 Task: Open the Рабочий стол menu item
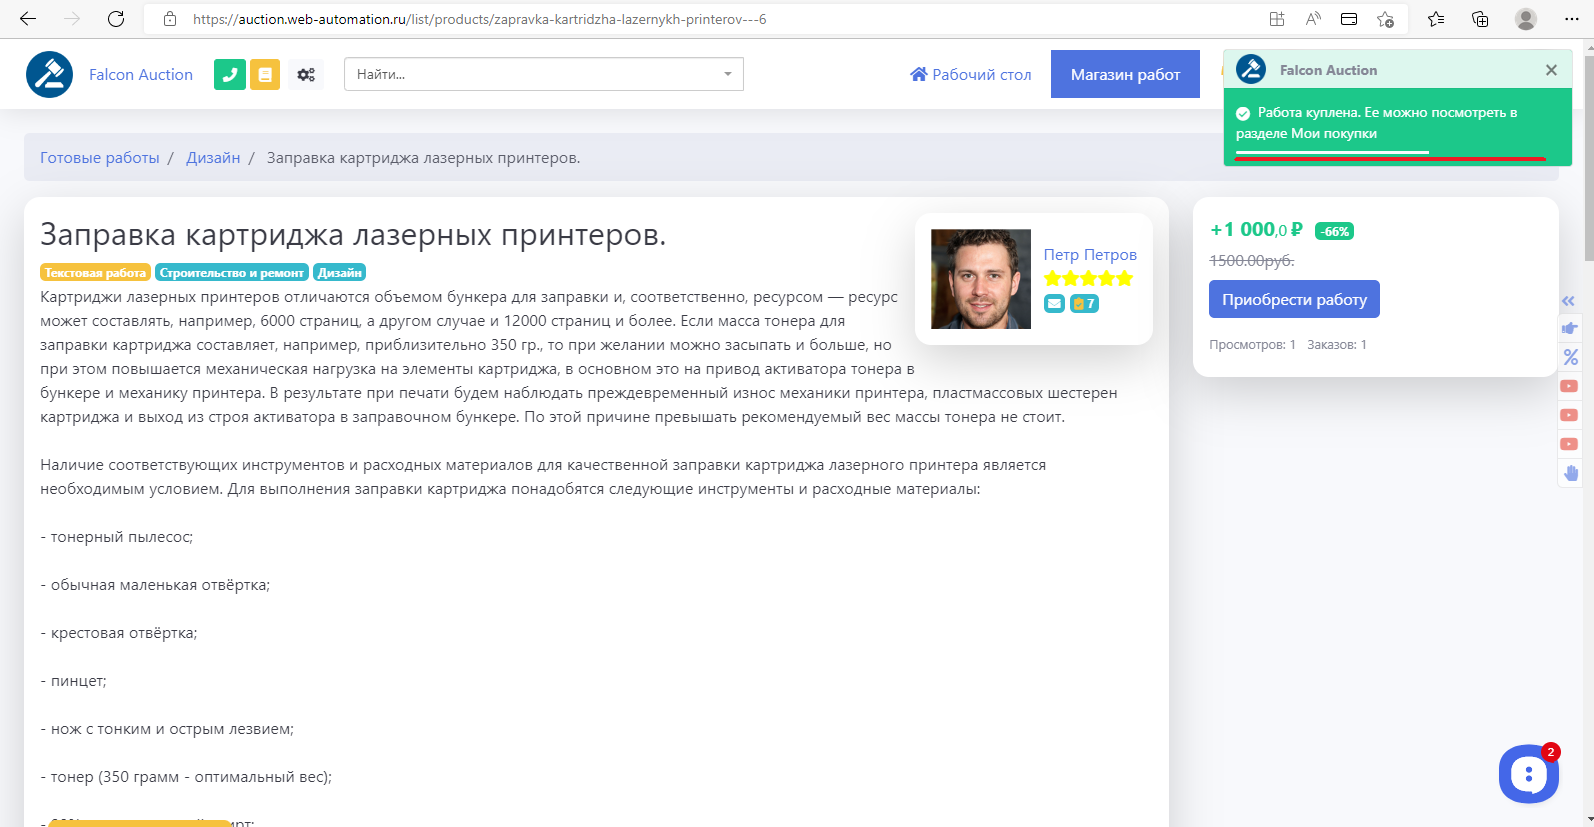pos(970,75)
